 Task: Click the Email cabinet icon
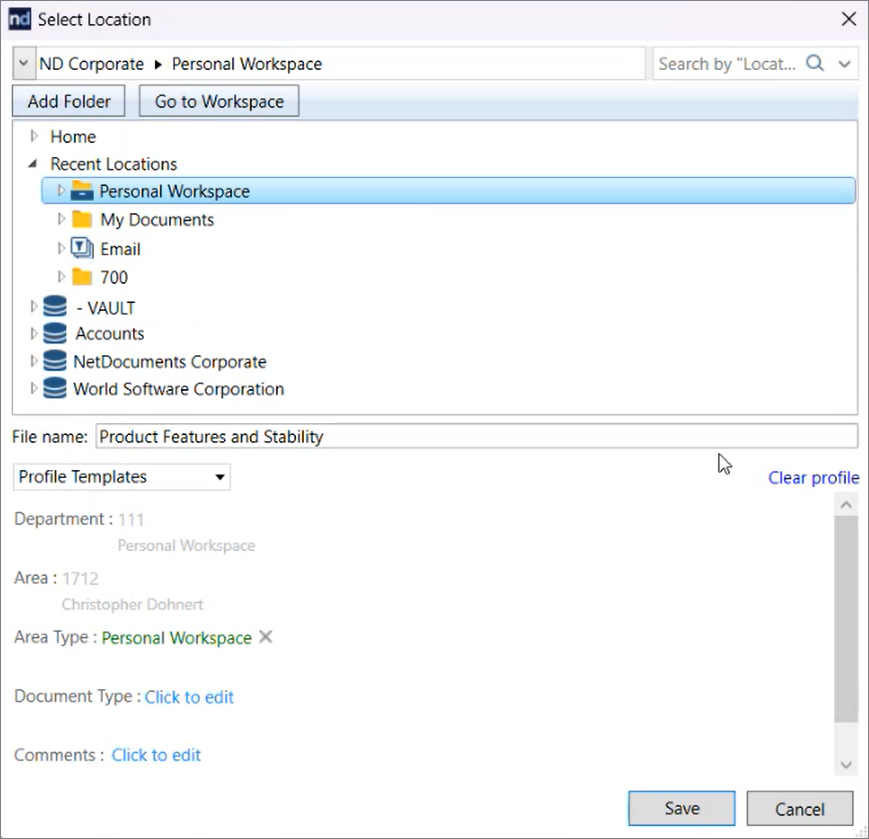click(x=81, y=248)
